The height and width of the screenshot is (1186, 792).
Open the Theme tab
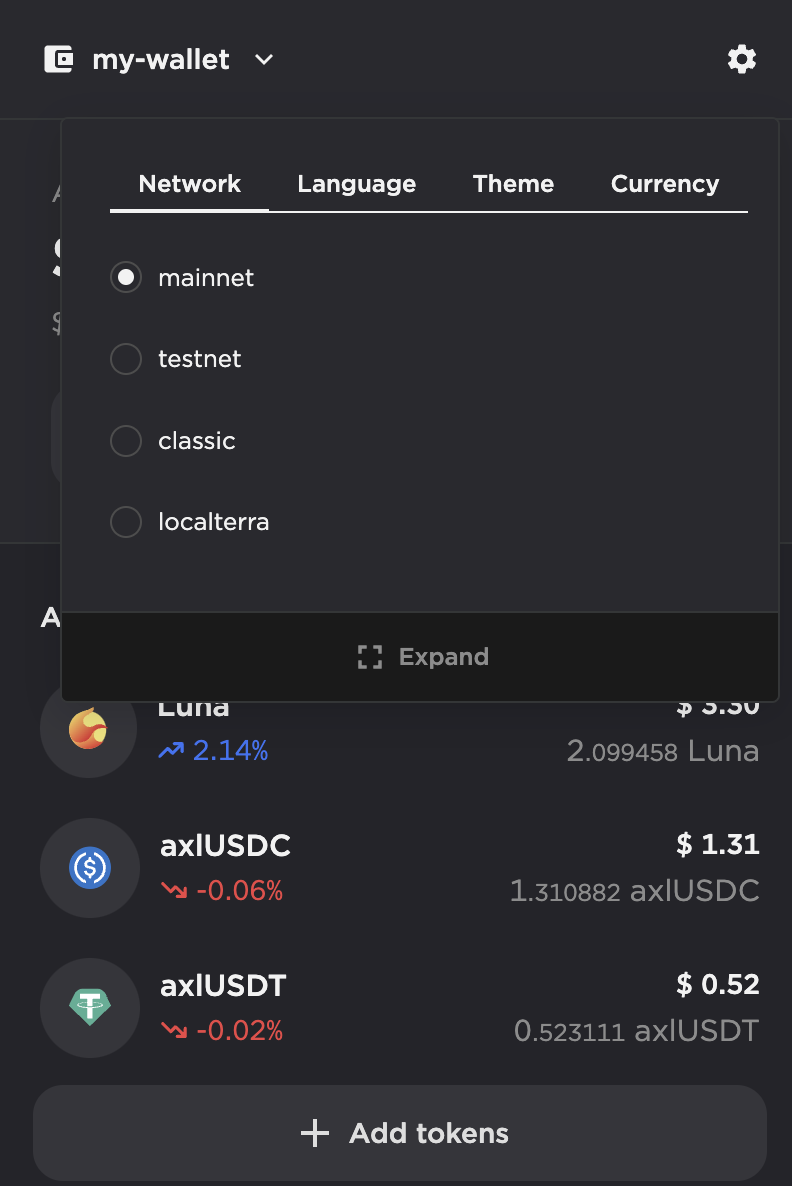513,184
